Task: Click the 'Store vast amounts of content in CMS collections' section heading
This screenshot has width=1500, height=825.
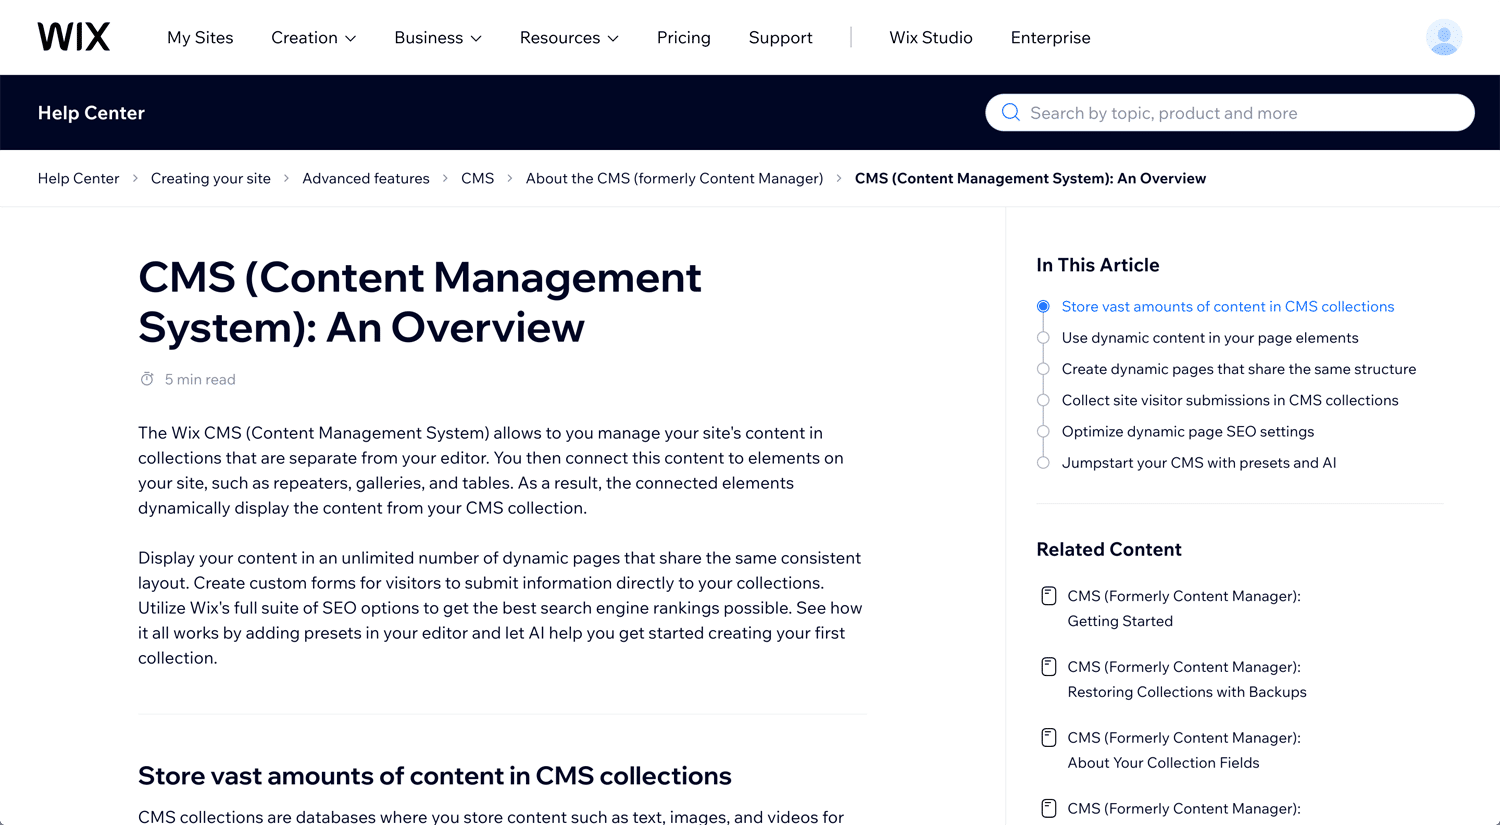Action: tap(435, 776)
